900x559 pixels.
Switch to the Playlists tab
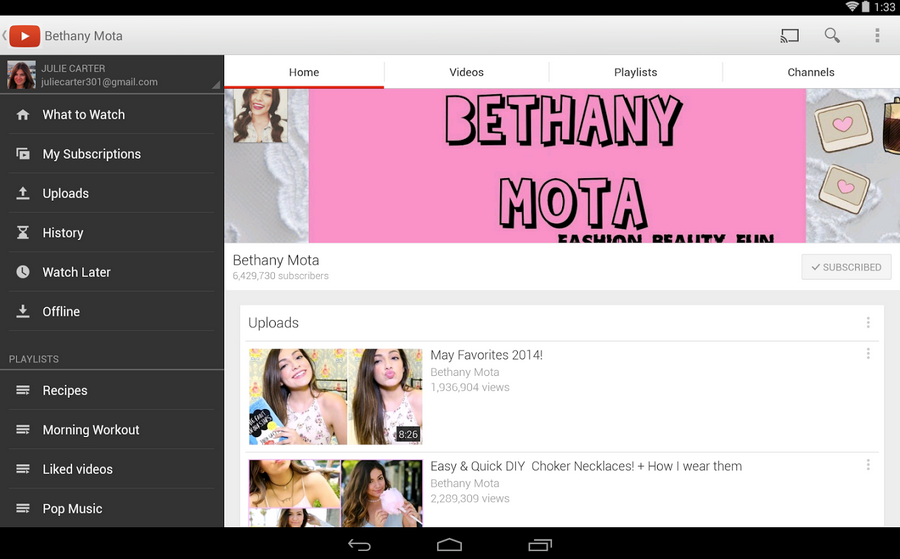coord(635,72)
